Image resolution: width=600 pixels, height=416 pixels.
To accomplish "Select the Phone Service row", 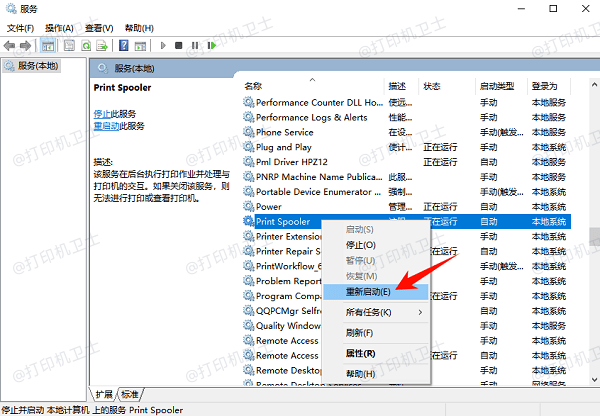I will click(x=284, y=132).
